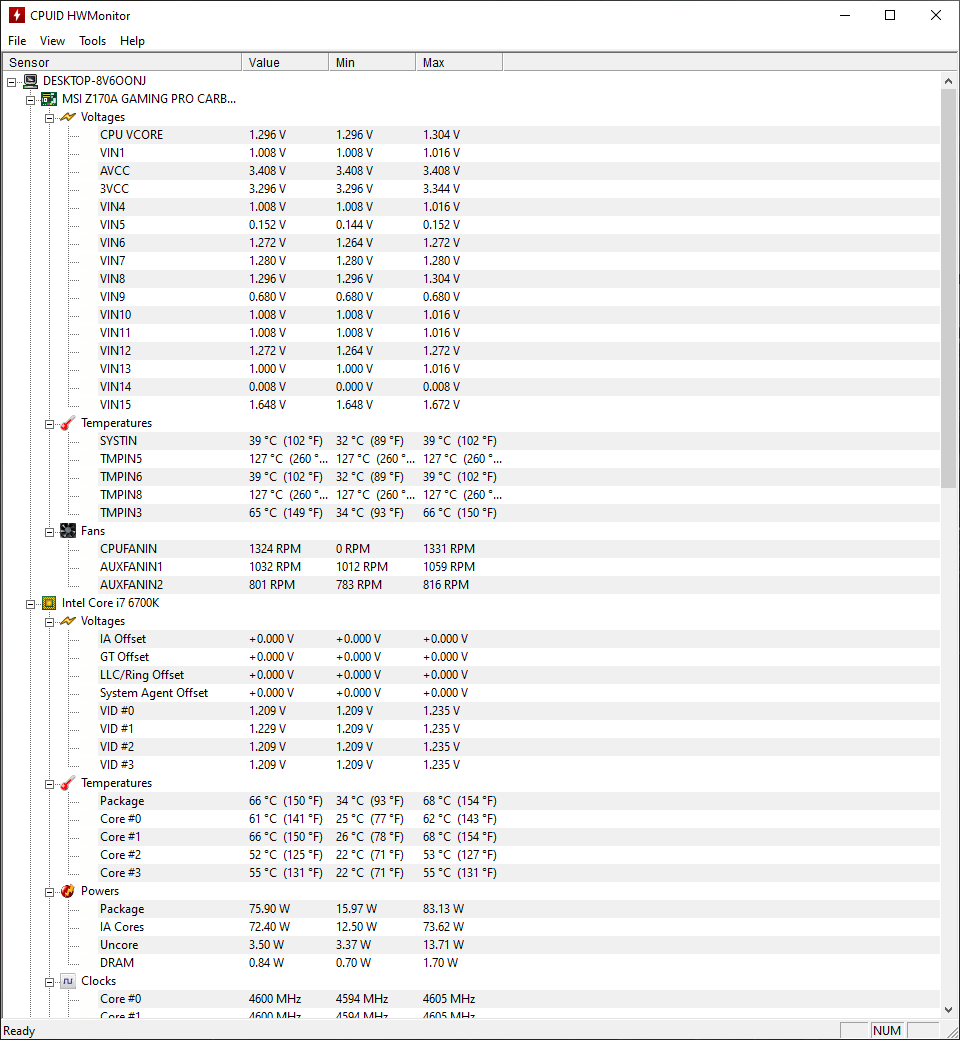Click the DESKTOP-8V6OONJ computer icon
The width and height of the screenshot is (960, 1040).
(x=31, y=81)
